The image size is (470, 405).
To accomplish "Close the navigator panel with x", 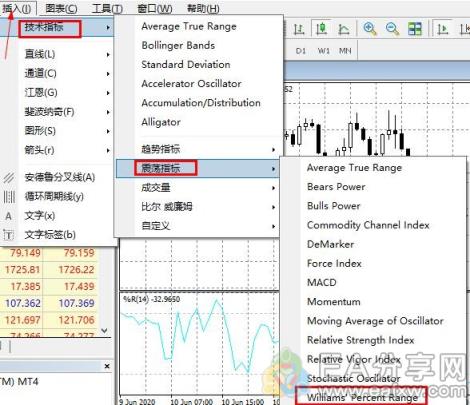I will pyautogui.click(x=107, y=366).
